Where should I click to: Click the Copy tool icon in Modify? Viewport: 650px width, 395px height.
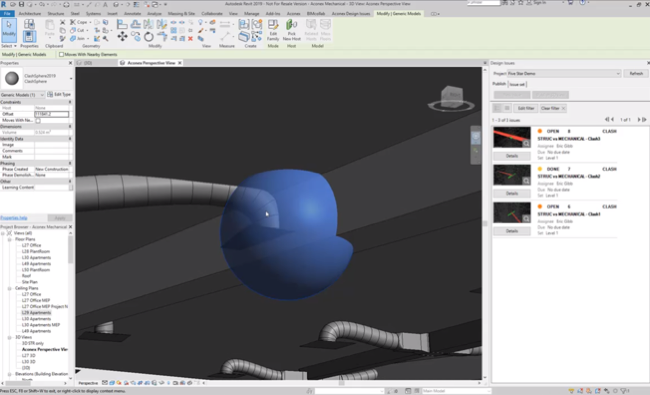point(135,37)
